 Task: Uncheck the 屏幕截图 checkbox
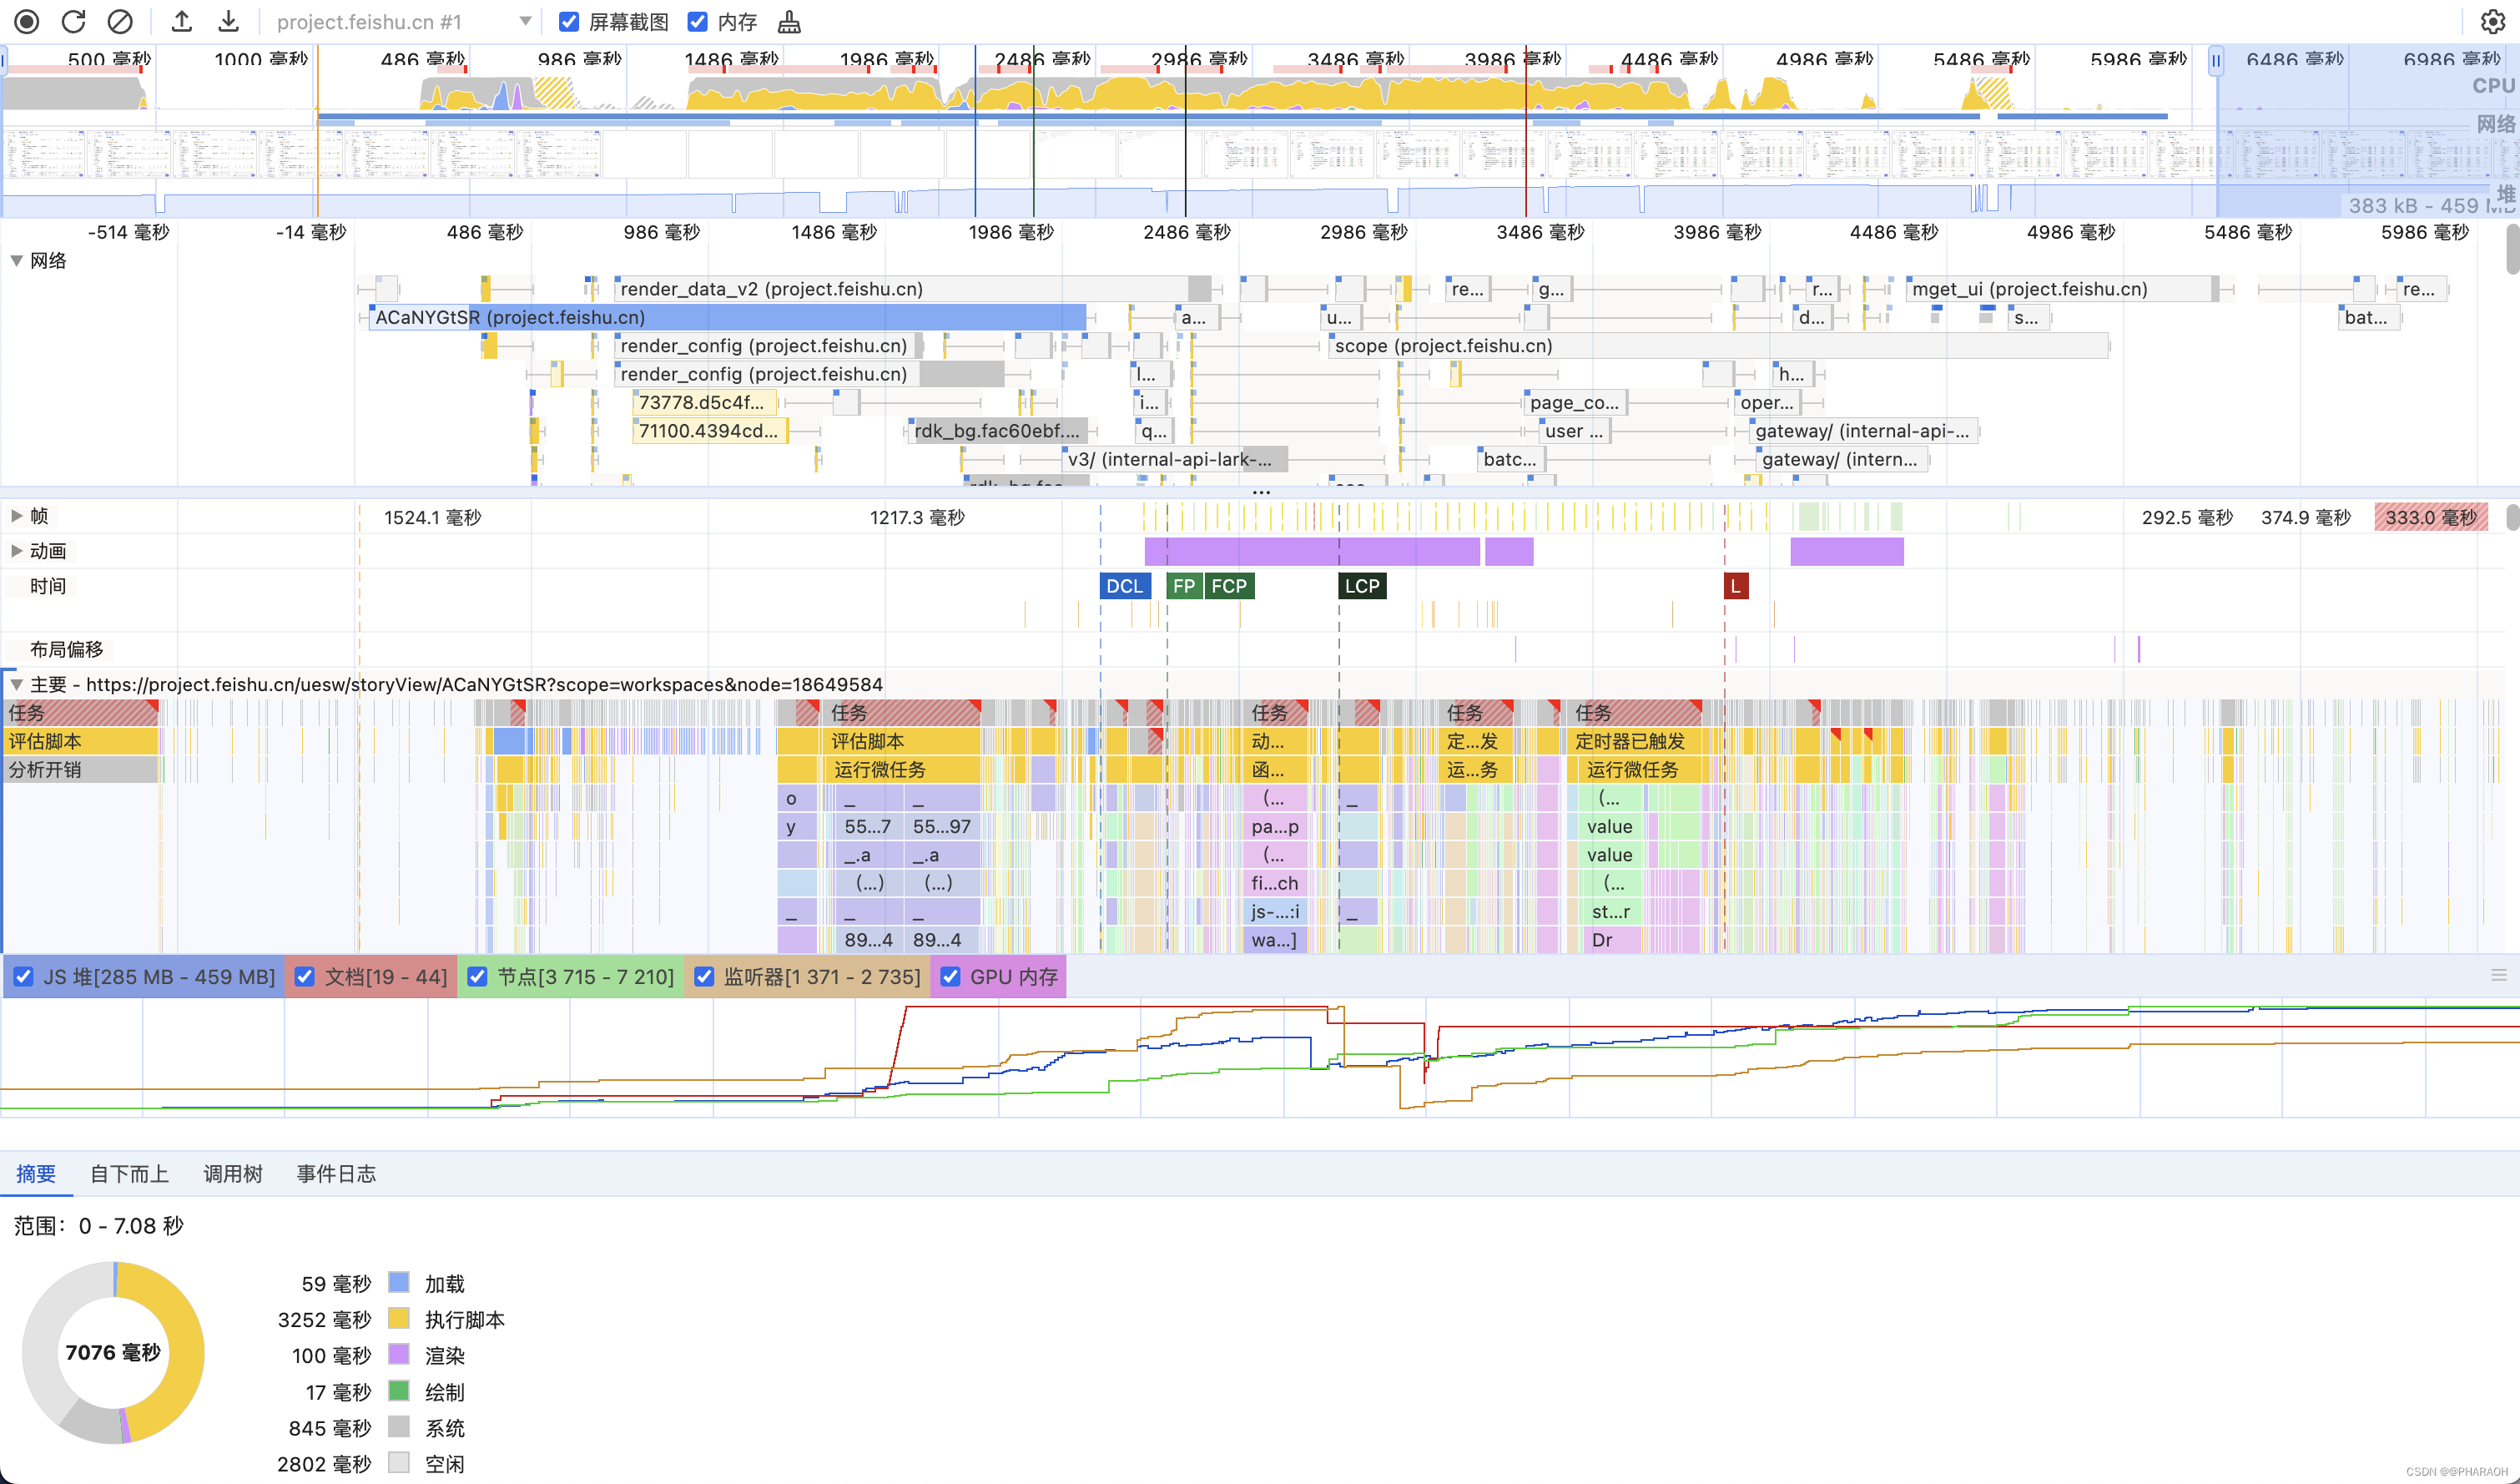[569, 22]
